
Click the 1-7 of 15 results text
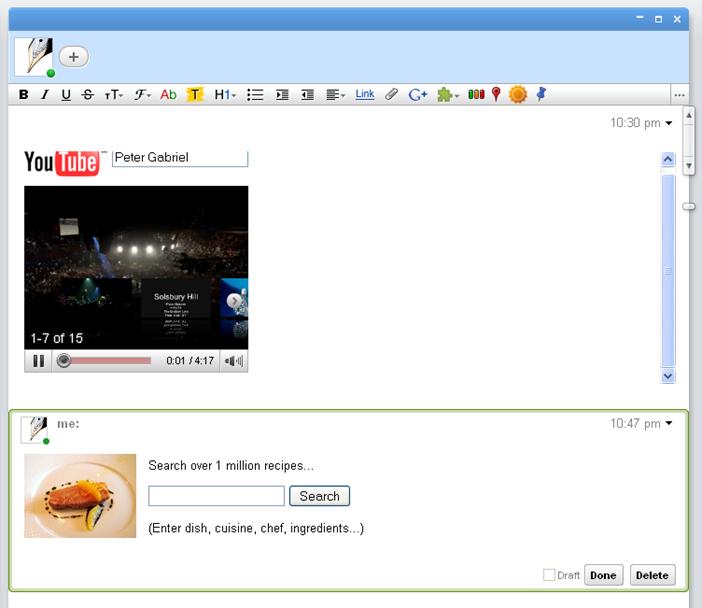pyautogui.click(x=56, y=338)
